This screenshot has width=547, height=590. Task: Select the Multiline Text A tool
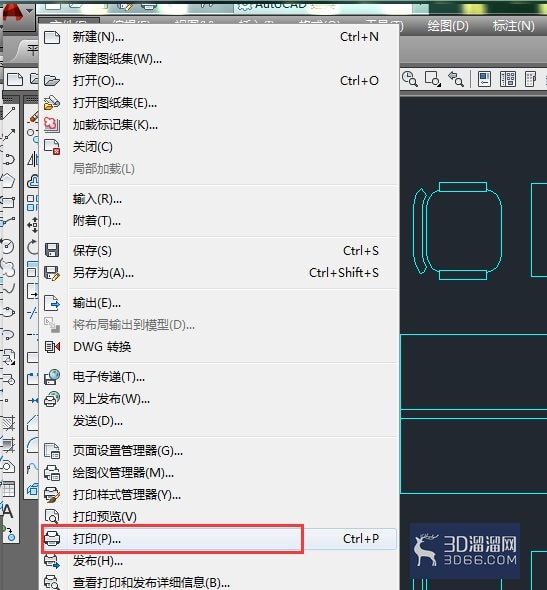pyautogui.click(x=8, y=512)
